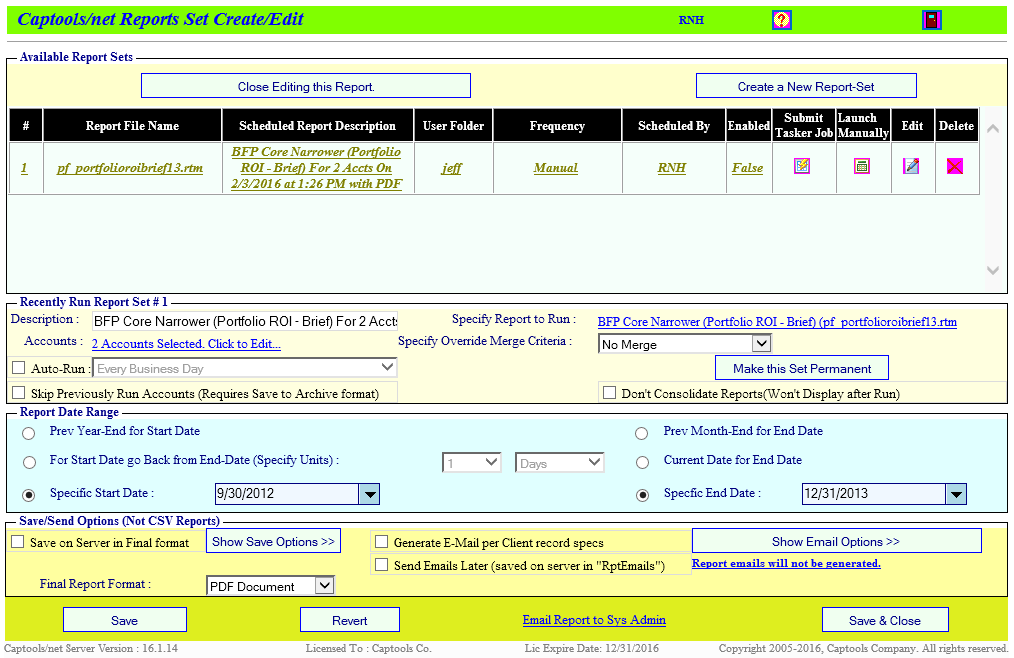1014x658 pixels.
Task: Click Create a New Report-Set button
Action: tap(805, 85)
